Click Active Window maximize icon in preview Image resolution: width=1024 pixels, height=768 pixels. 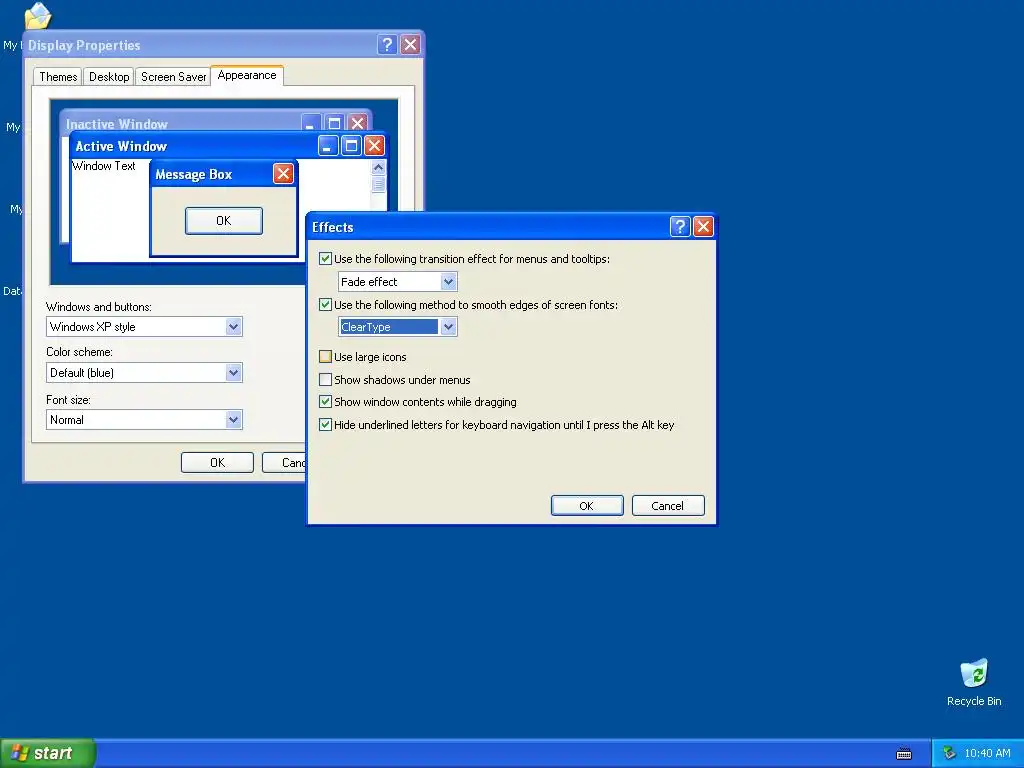[x=351, y=146]
